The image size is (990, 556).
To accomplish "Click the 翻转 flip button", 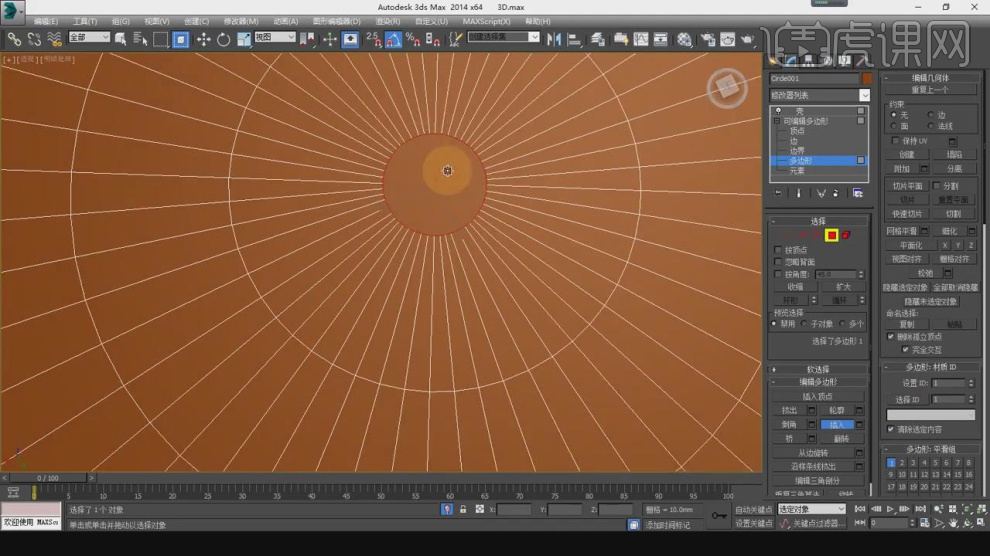I will click(841, 439).
